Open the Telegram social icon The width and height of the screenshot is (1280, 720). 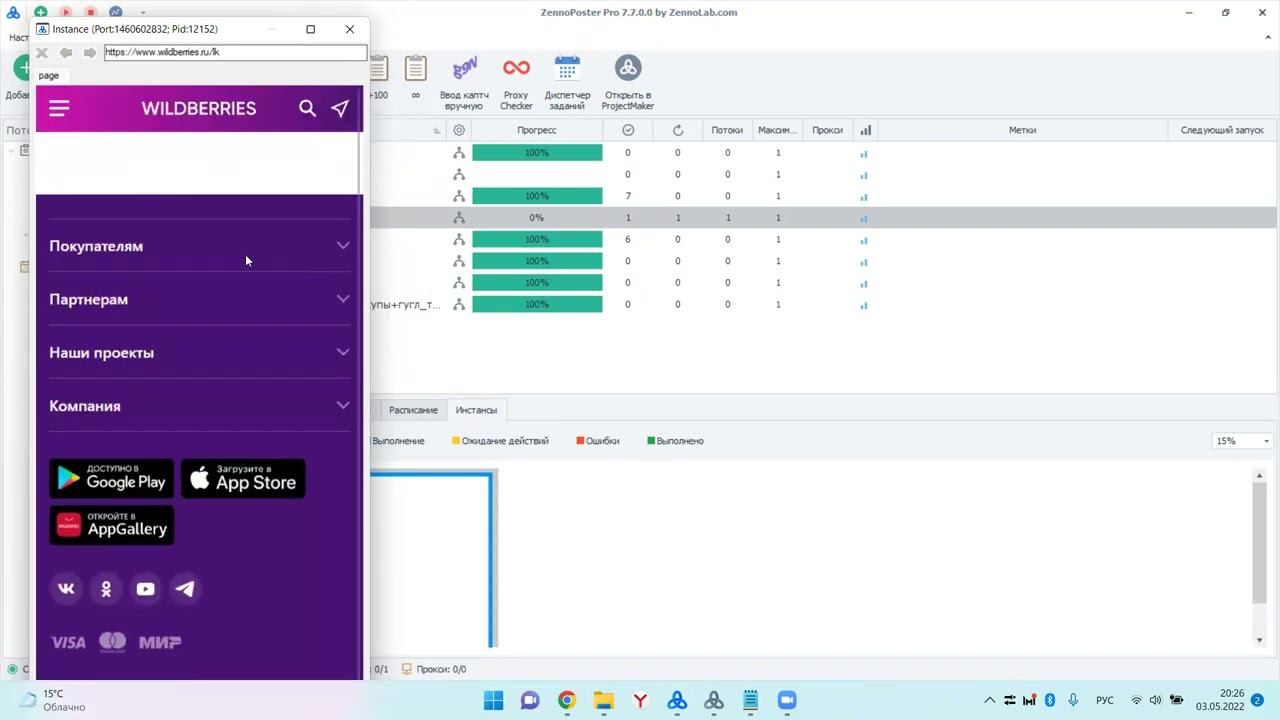185,589
